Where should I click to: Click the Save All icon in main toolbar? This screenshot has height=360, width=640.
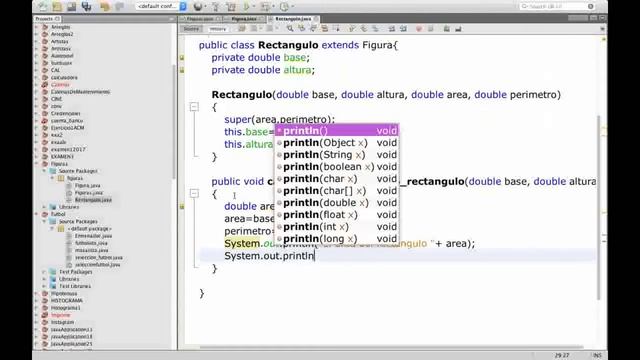pyautogui.click(x=86, y=7)
